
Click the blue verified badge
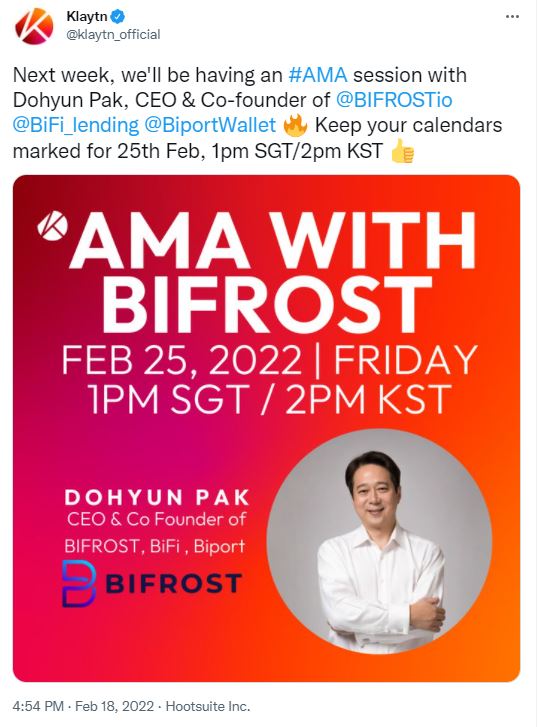point(118,17)
